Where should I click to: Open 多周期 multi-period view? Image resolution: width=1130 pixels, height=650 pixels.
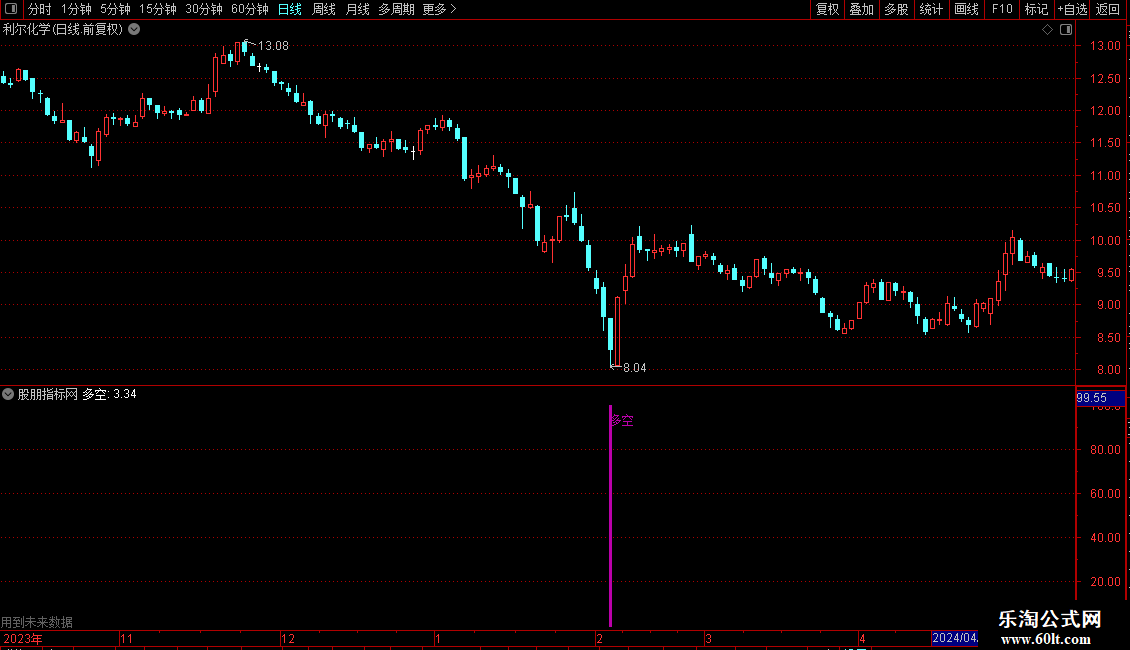(x=396, y=9)
